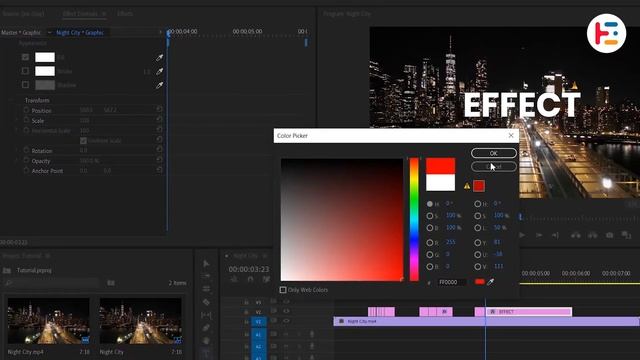Click the red value field showing 255

[451, 242]
